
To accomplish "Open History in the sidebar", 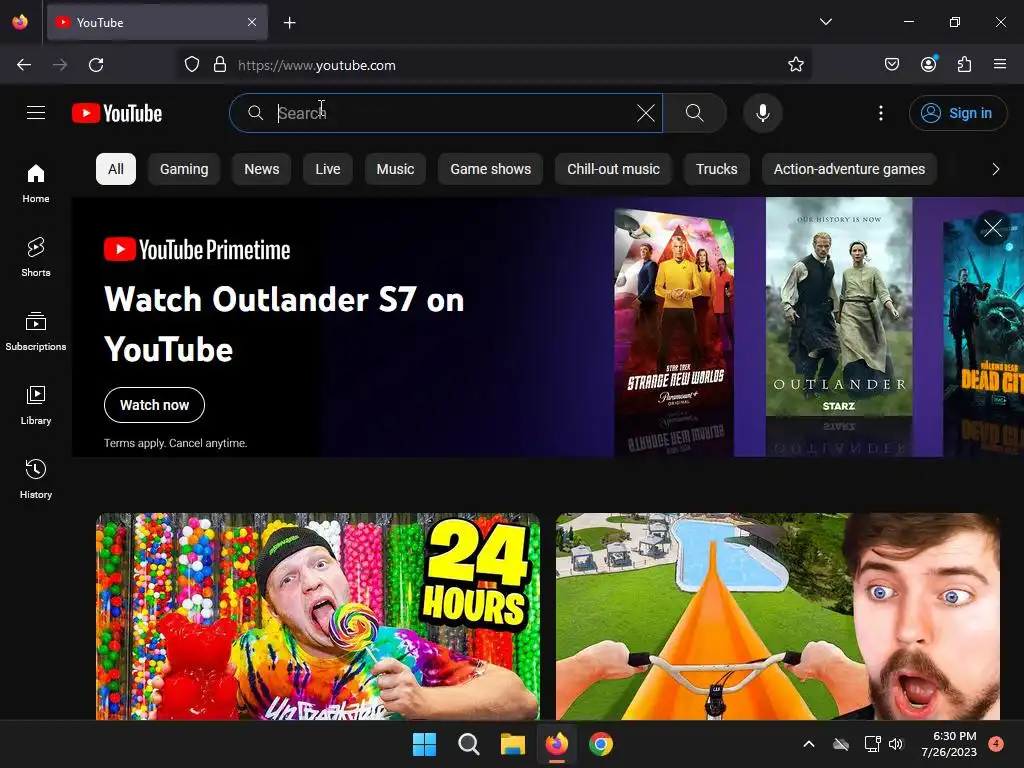I will [36, 479].
